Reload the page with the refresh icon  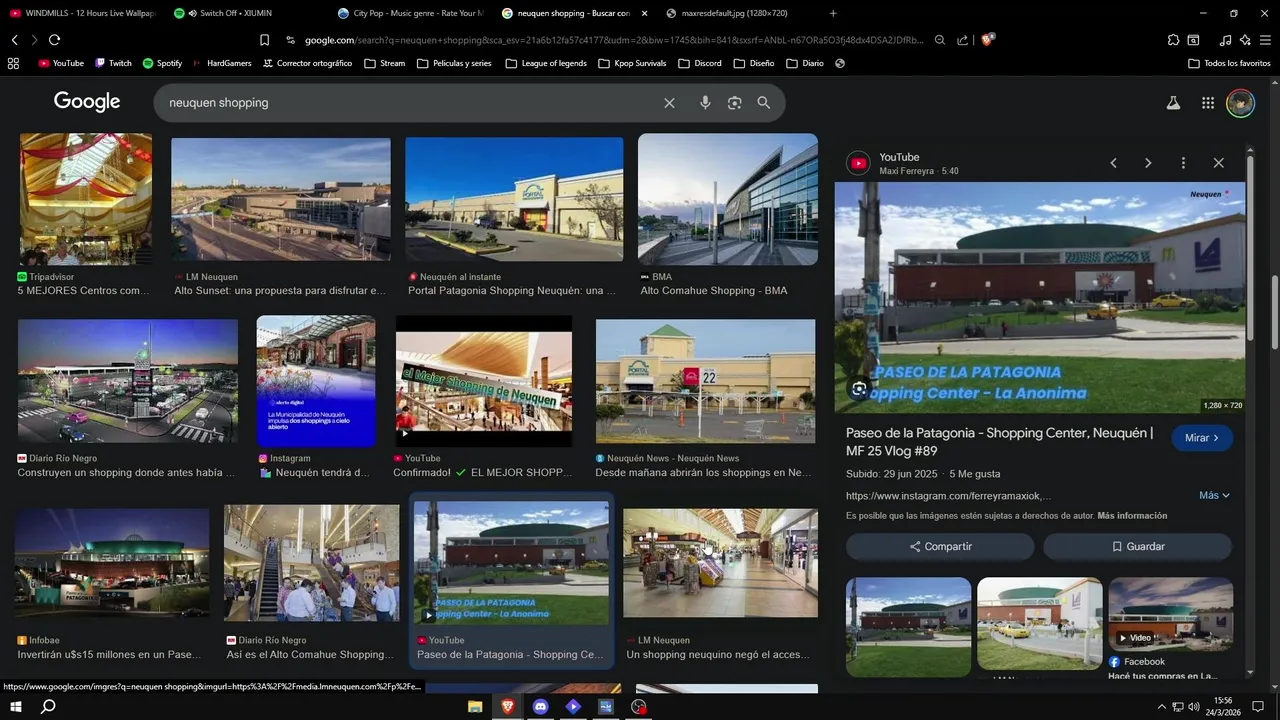(x=54, y=40)
